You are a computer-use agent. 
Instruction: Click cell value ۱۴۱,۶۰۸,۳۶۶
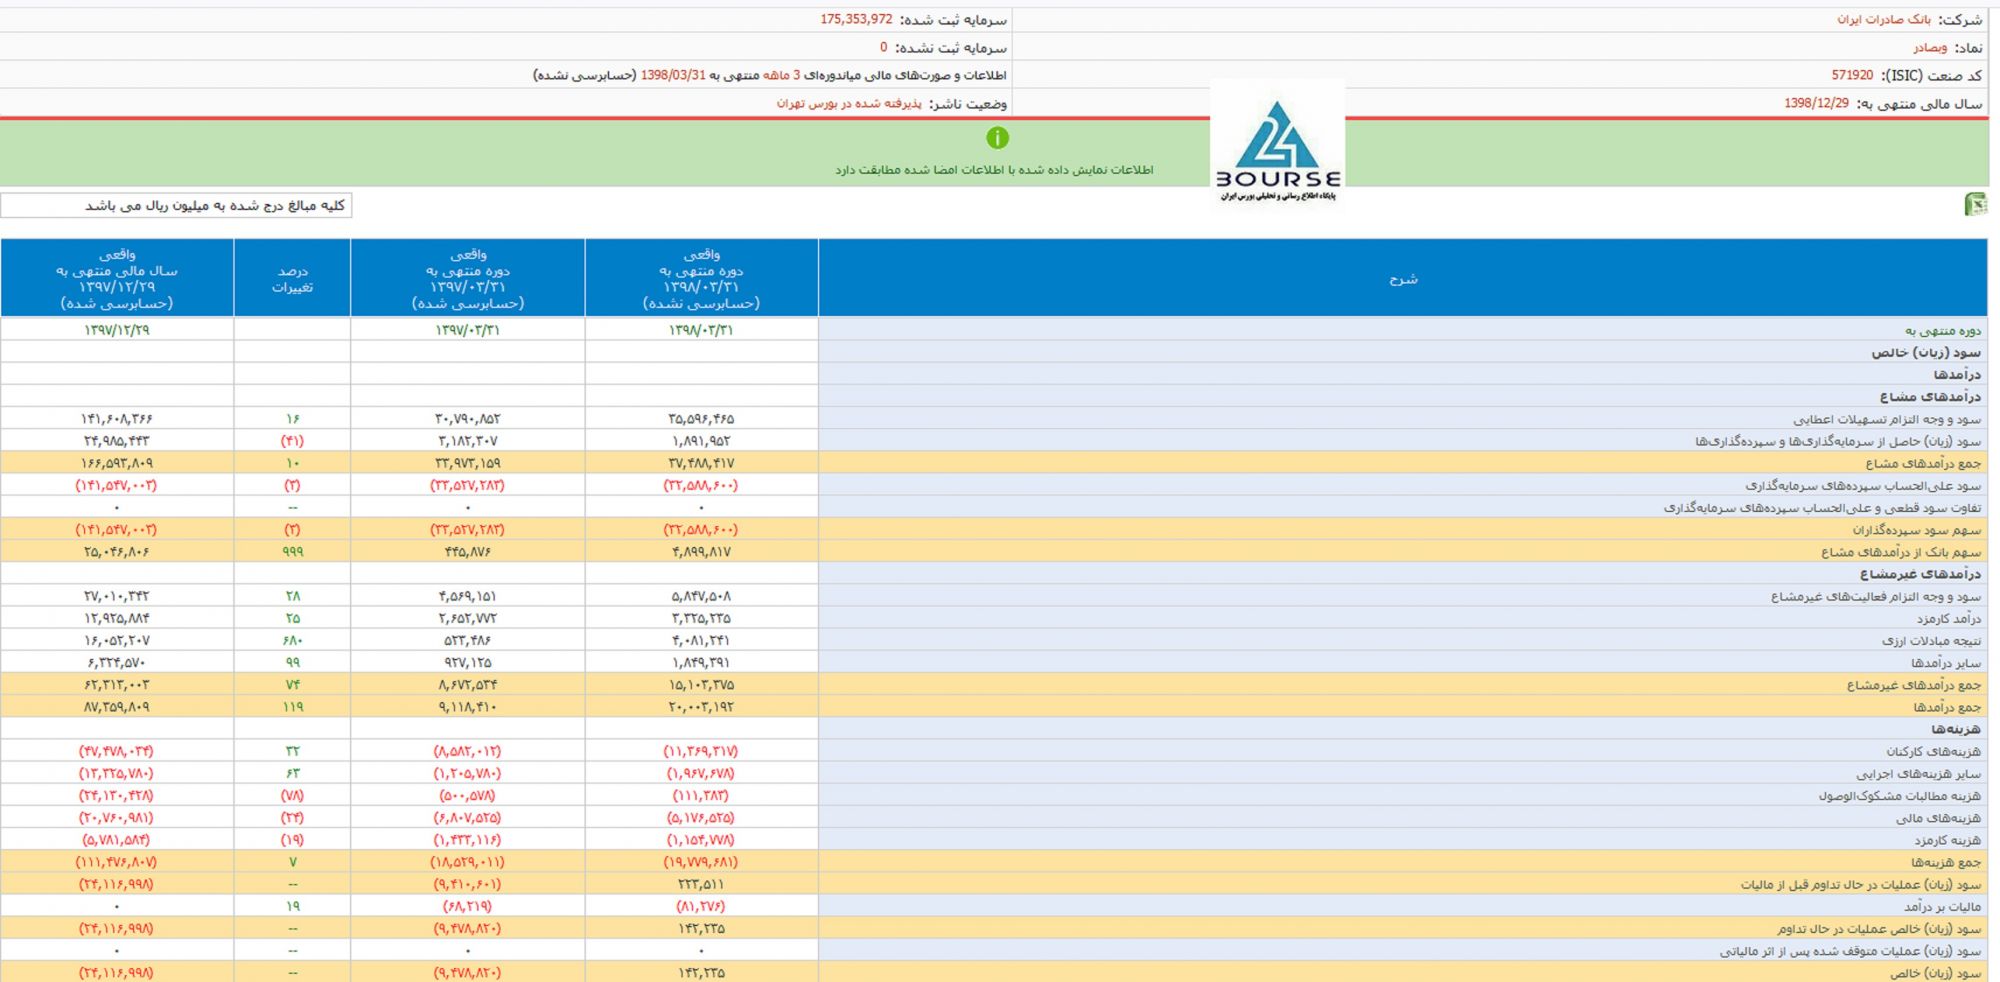(117, 419)
